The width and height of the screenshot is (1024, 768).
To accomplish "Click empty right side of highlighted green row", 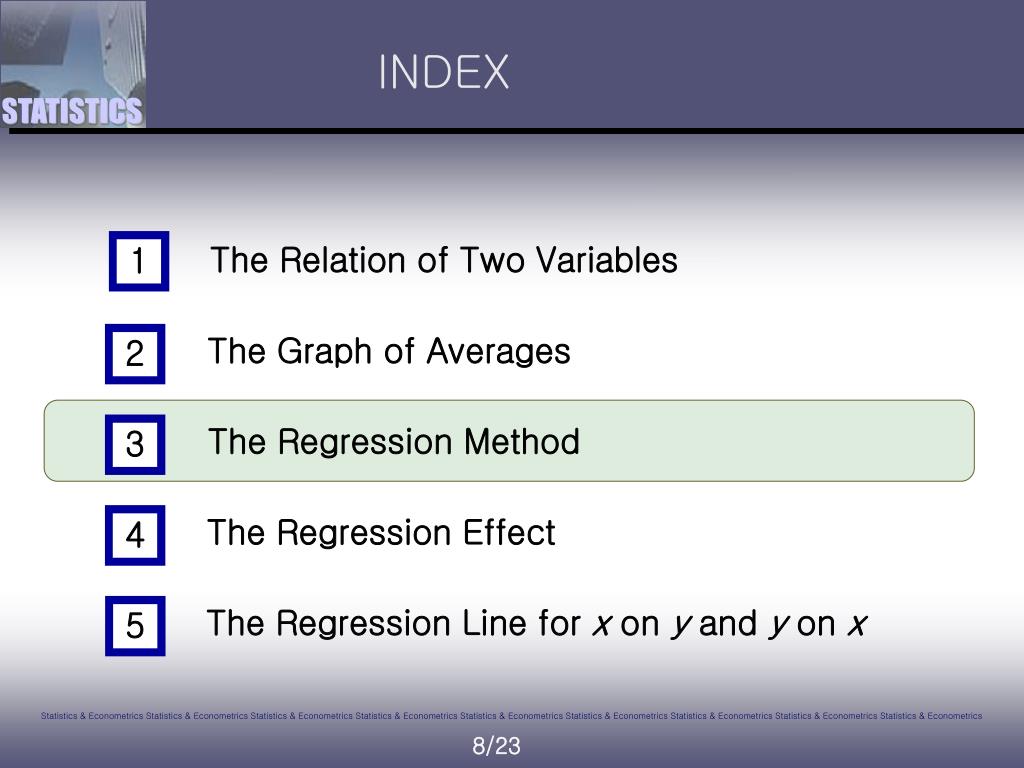I will coord(800,441).
